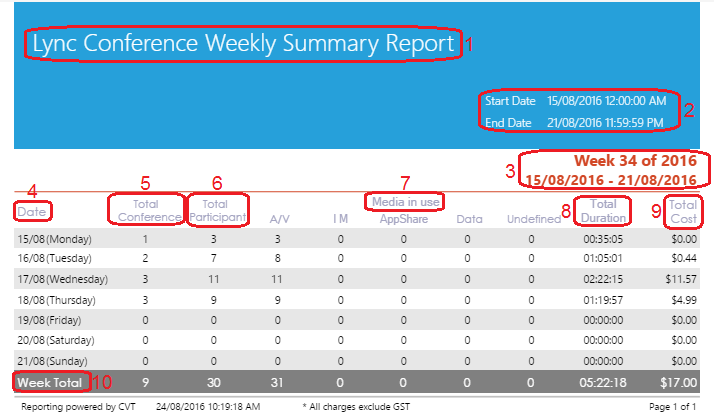
Task: Click Wednesday's cost $11.57
Action: click(681, 279)
